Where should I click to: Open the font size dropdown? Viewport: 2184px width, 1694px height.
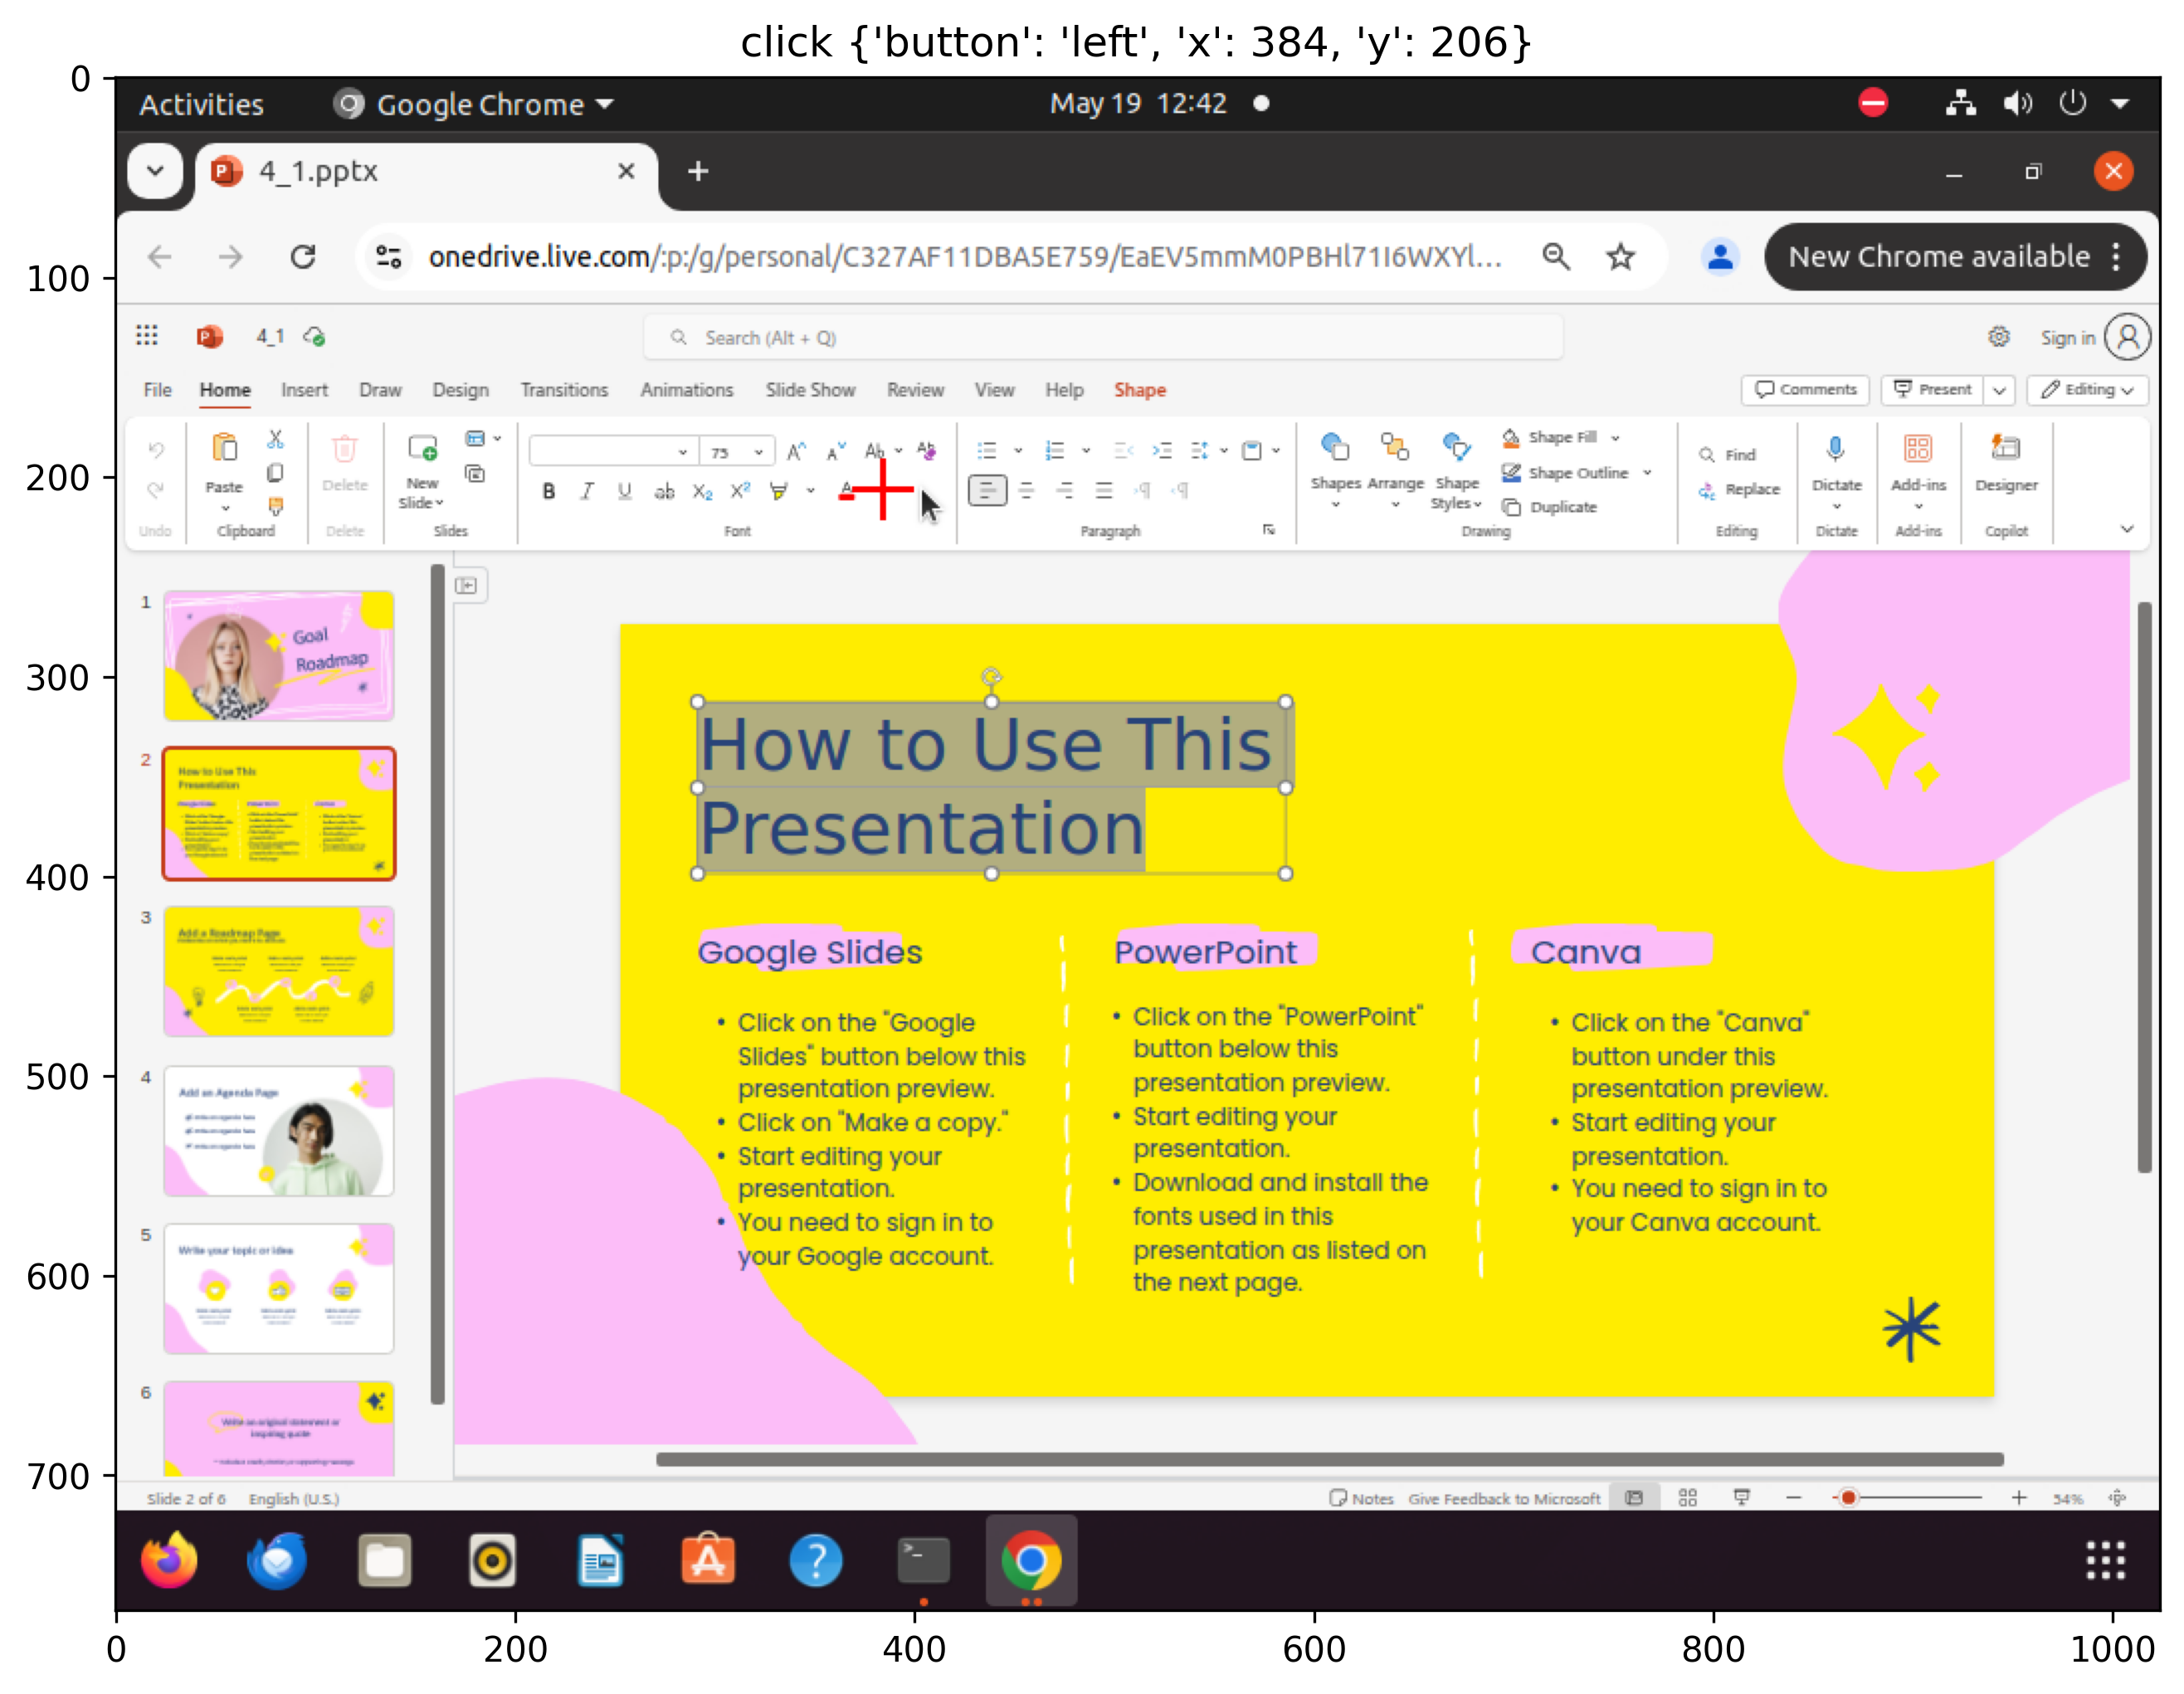click(x=759, y=452)
